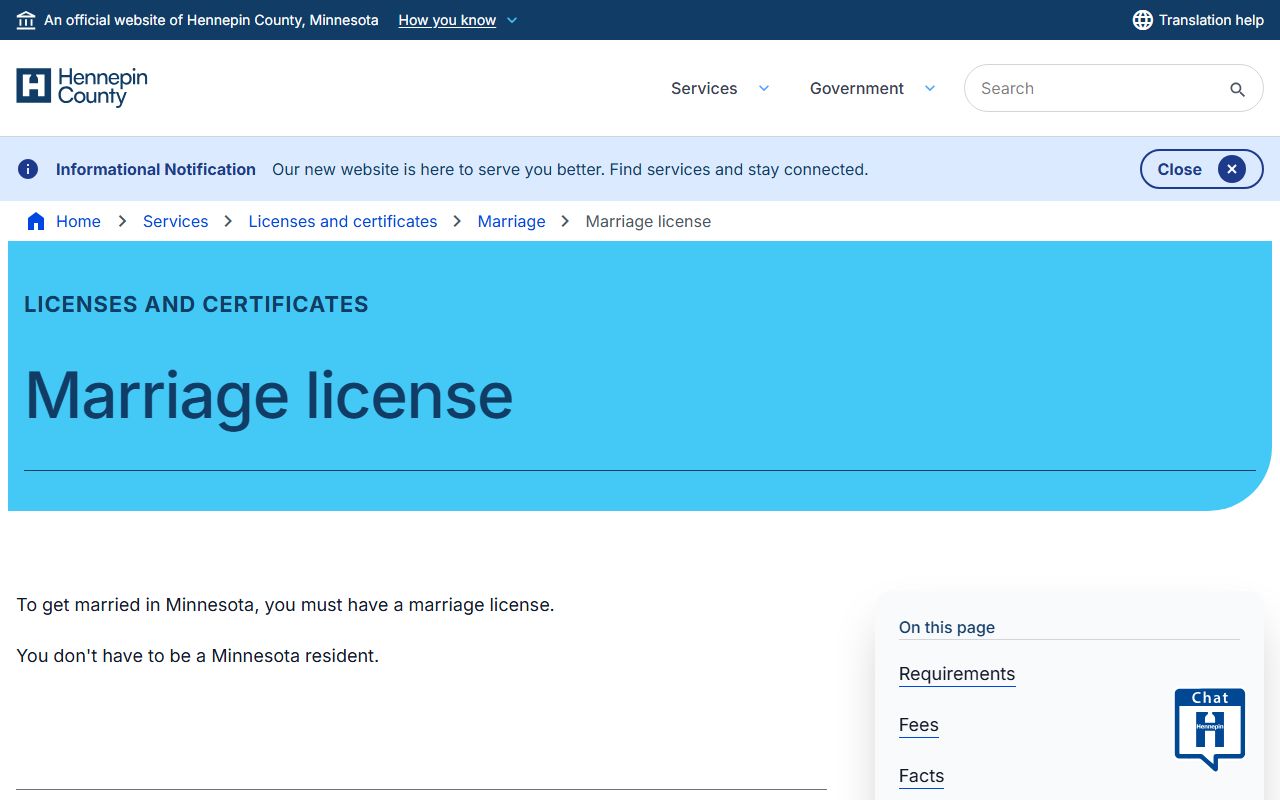Click LICENSES AND CERTIFICATES heading text
1280x800 pixels.
coord(196,304)
